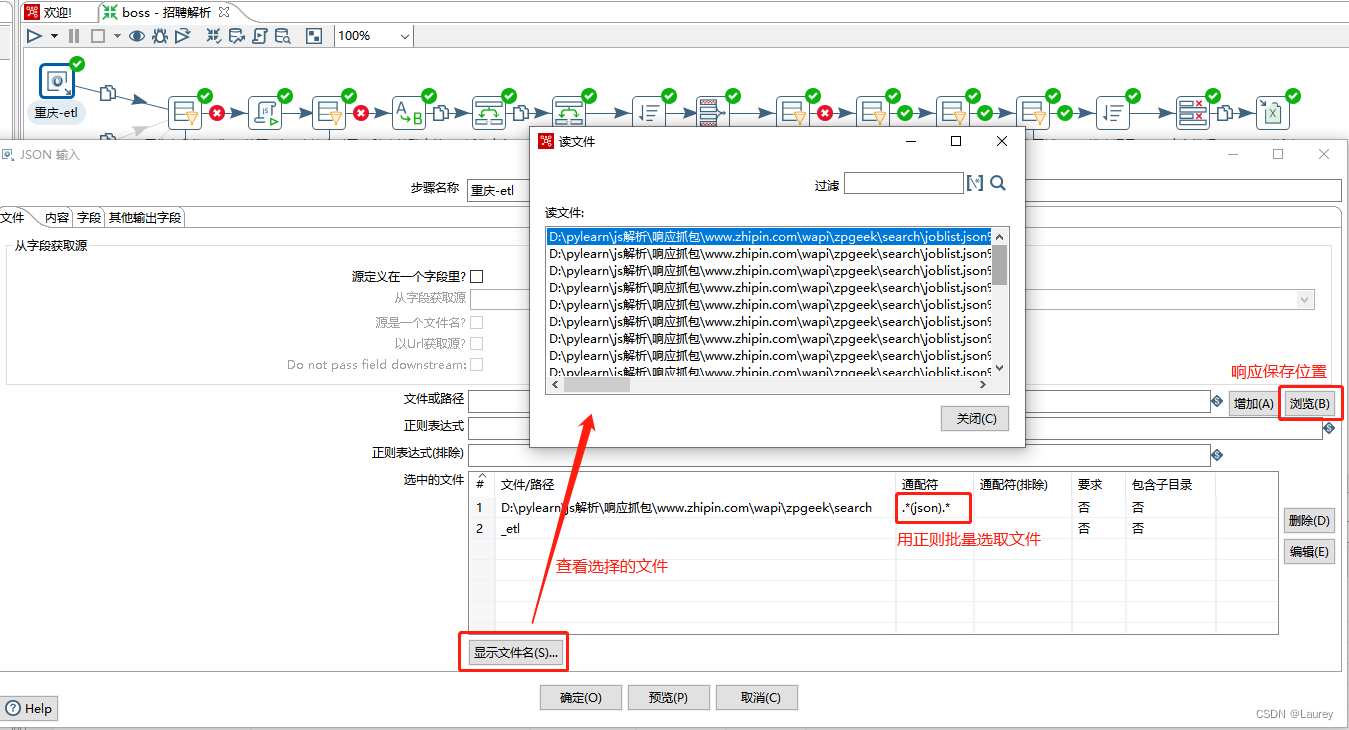Open the 其他输出字段 tab
The image size is (1349, 730).
coord(145,218)
